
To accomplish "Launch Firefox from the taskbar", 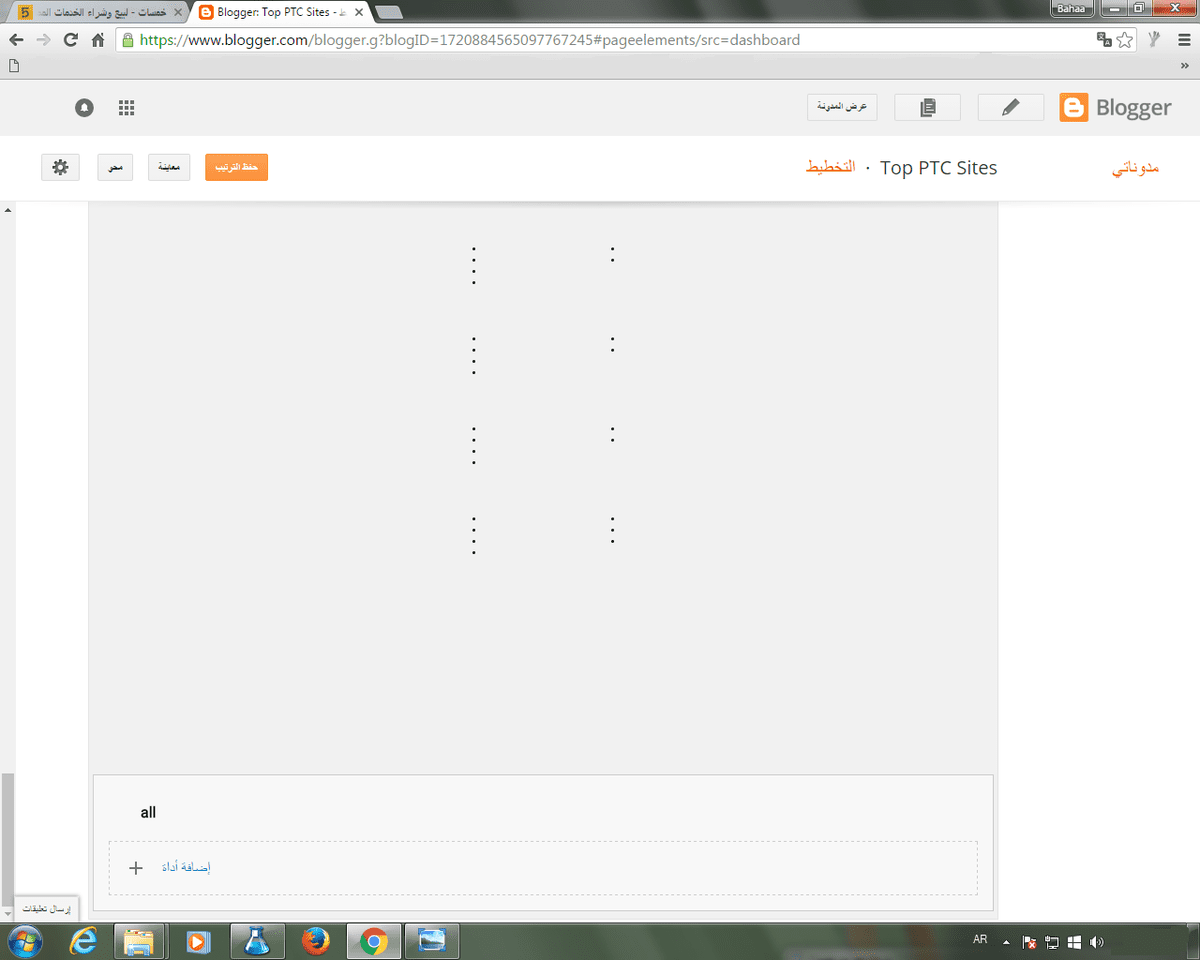I will 316,941.
